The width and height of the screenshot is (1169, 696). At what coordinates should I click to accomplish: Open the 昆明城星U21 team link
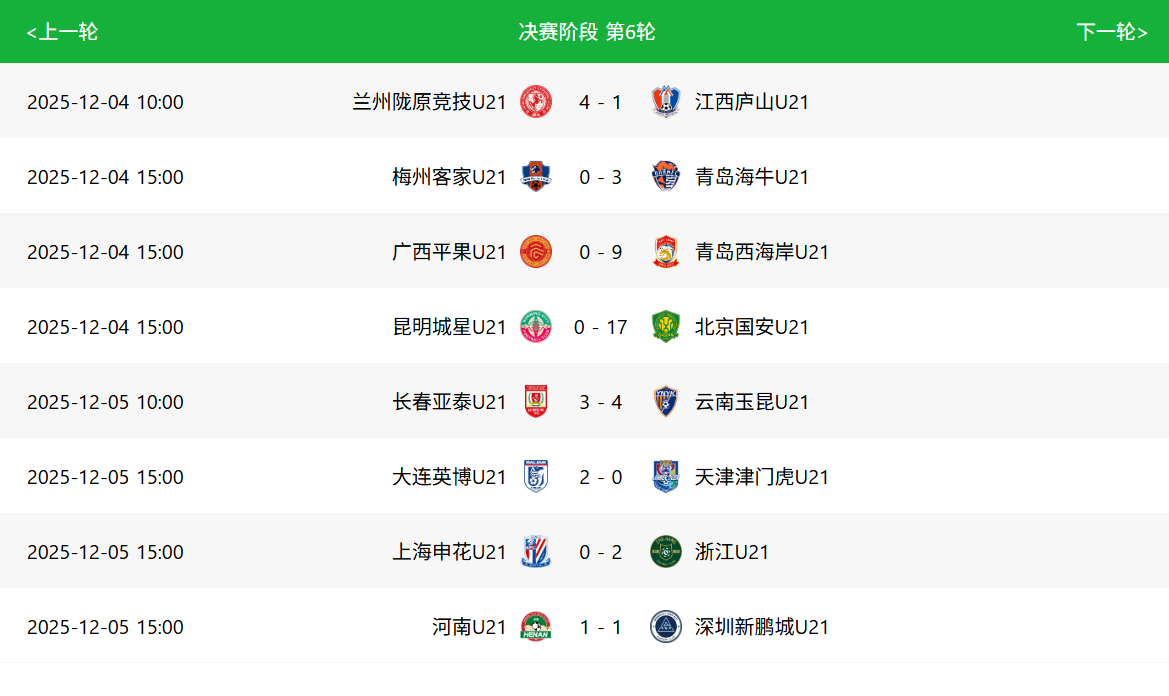pyautogui.click(x=449, y=327)
